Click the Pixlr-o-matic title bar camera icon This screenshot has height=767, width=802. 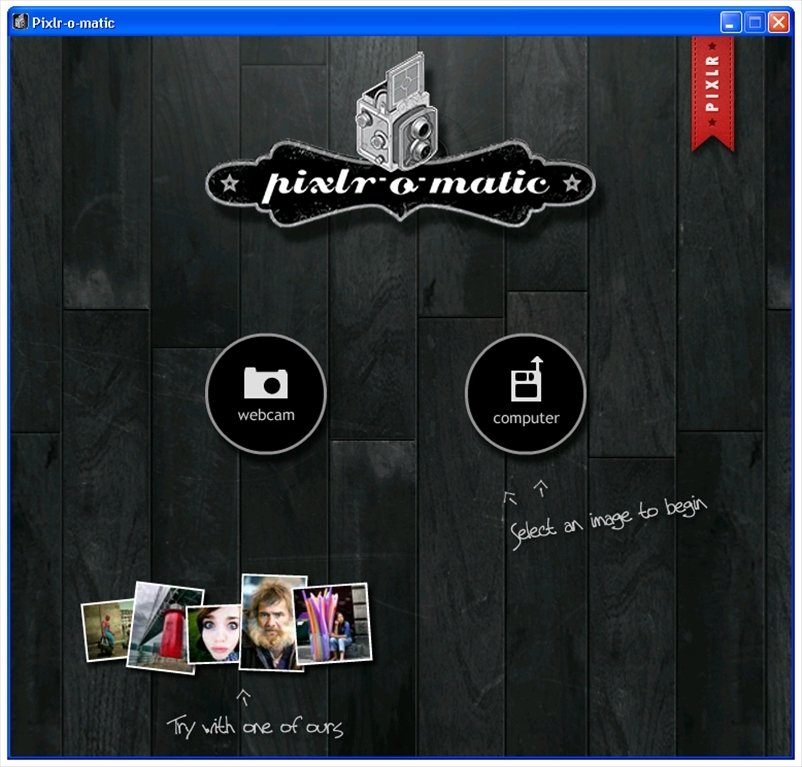tap(20, 22)
